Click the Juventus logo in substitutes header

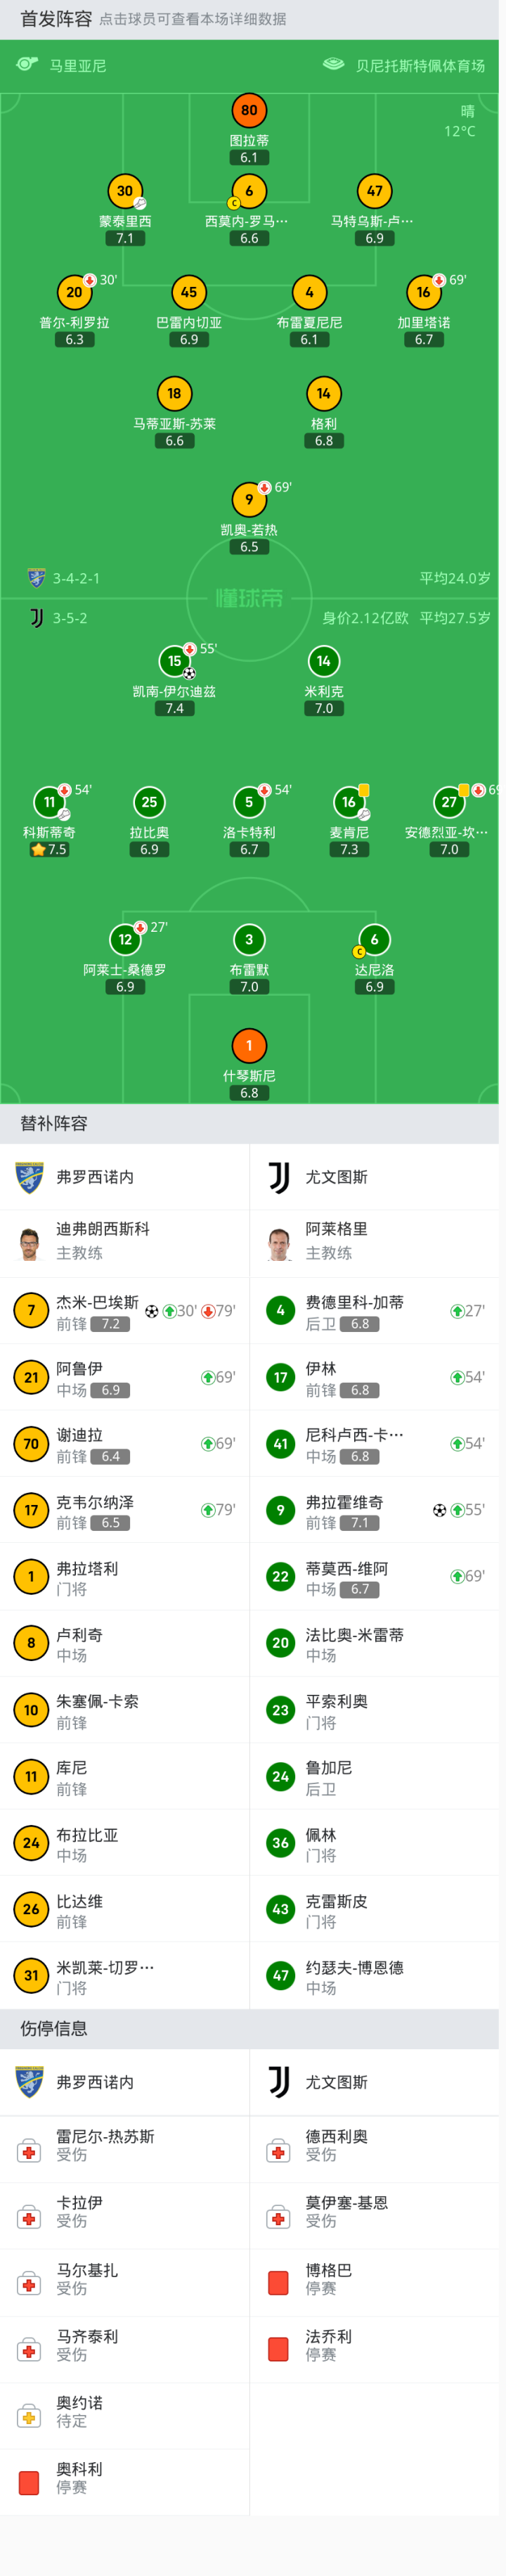(279, 1177)
